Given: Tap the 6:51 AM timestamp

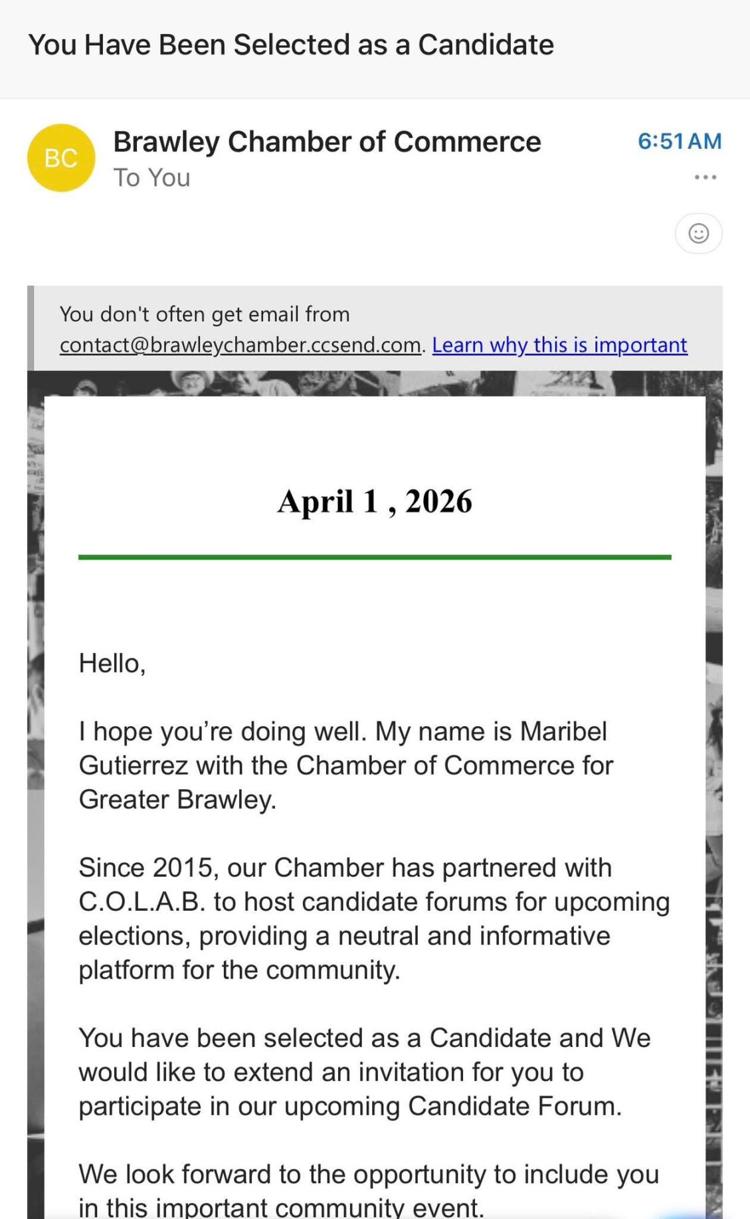Looking at the screenshot, I should coord(679,141).
